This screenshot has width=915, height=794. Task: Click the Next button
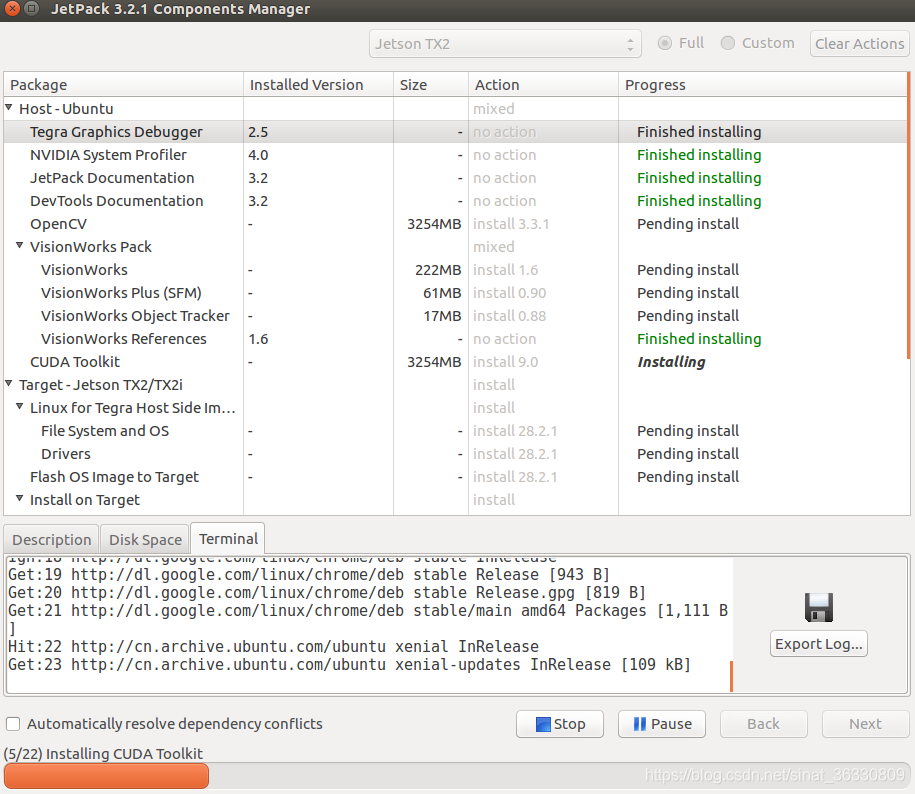pos(865,724)
